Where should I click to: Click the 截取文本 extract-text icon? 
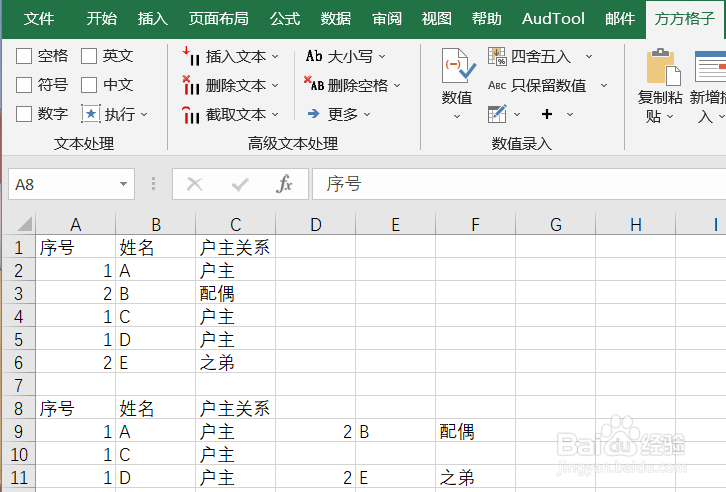[x=191, y=114]
